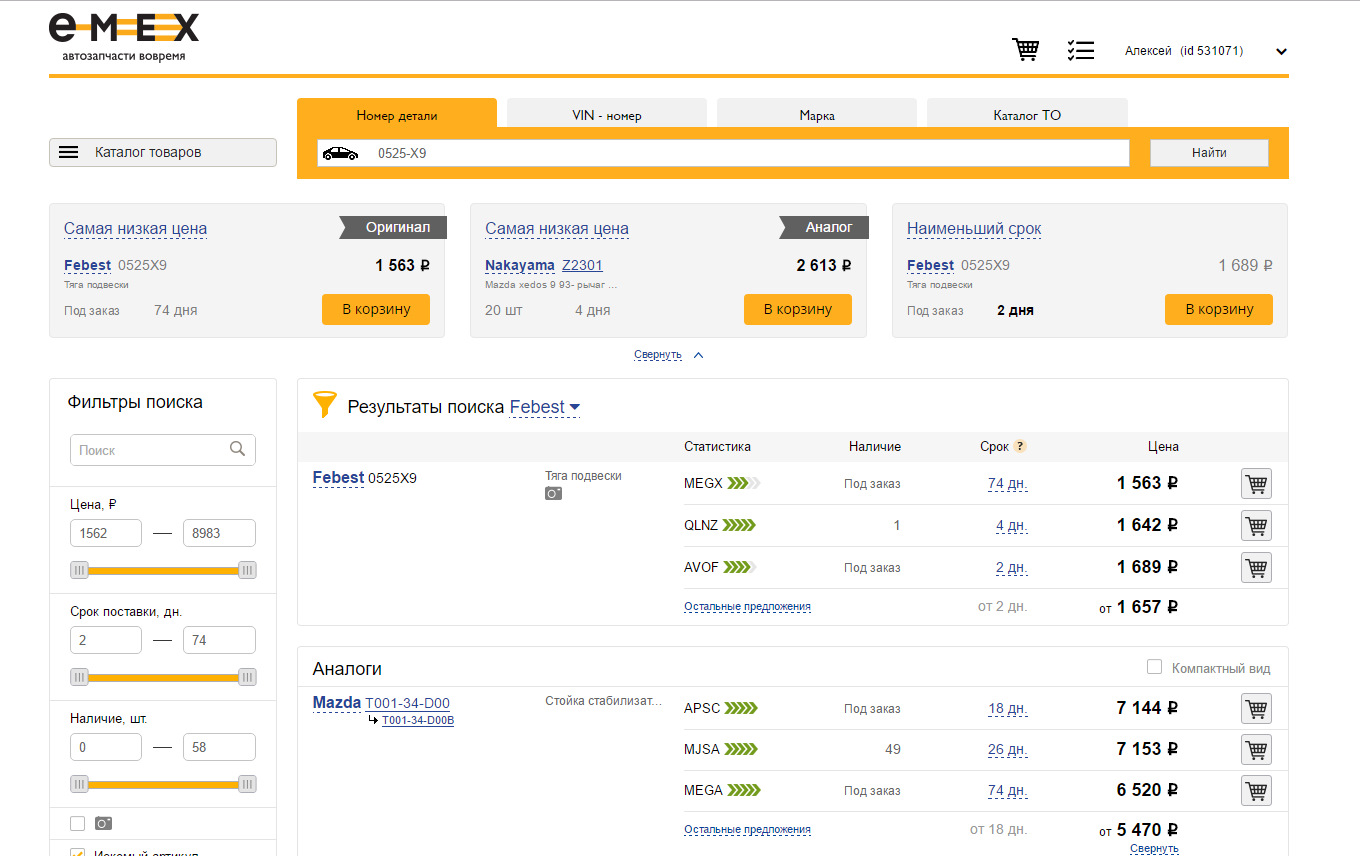Click В корзину for Nakayama Z2301
The height and width of the screenshot is (856, 1360).
point(798,309)
